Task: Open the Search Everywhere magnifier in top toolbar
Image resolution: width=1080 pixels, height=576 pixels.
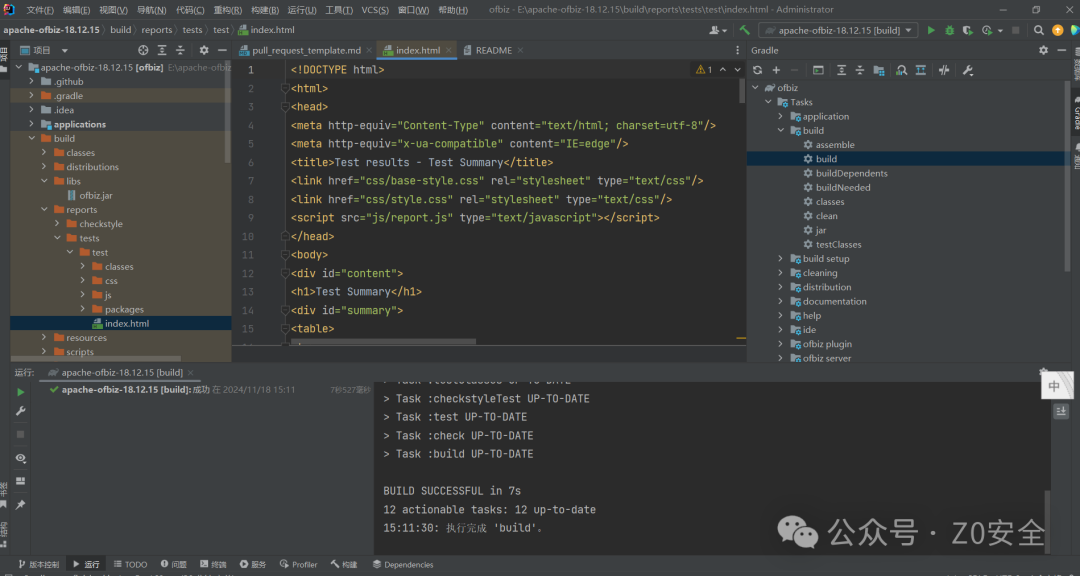Action: click(x=1039, y=30)
